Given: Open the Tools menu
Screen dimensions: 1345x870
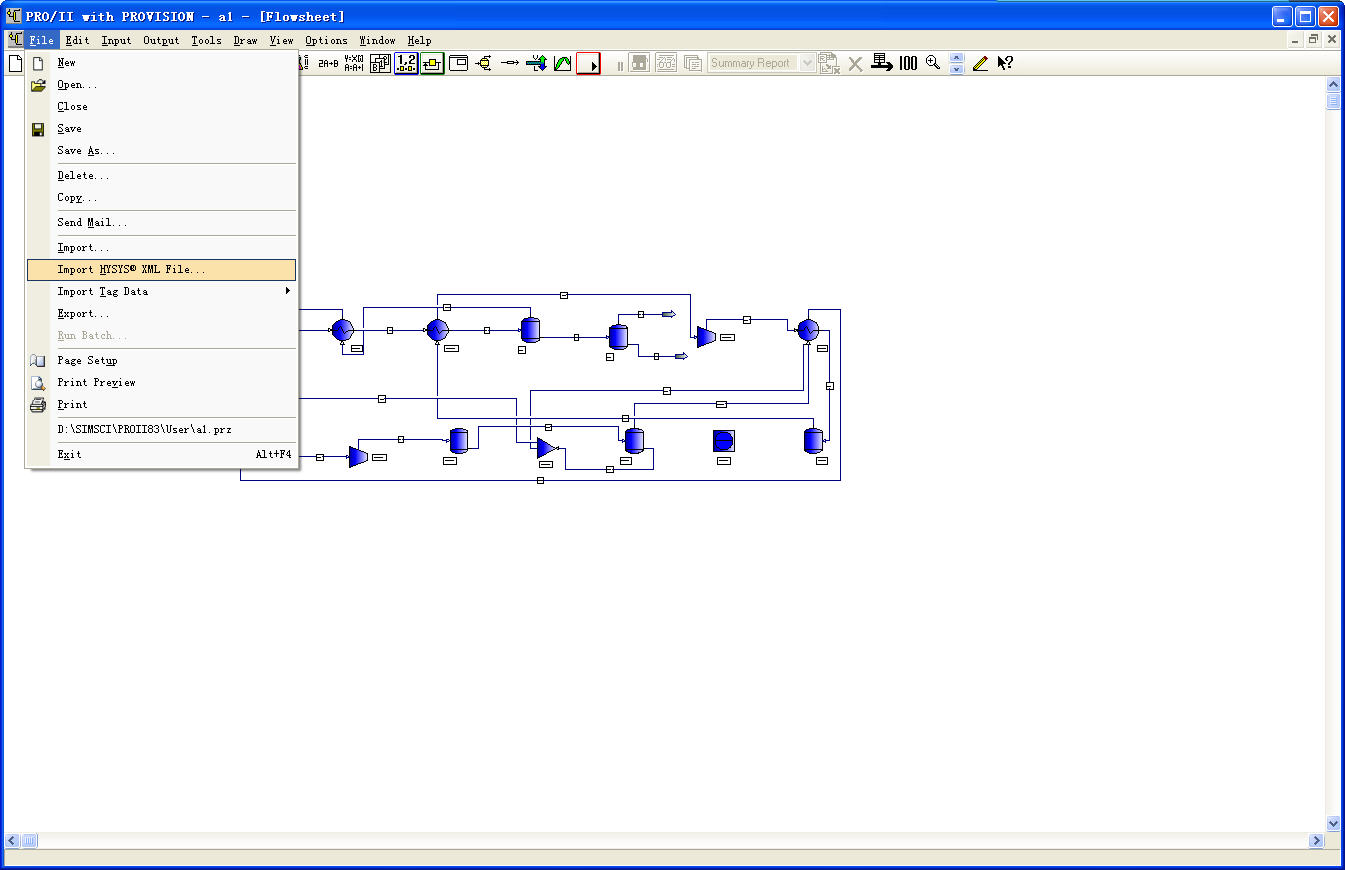Looking at the screenshot, I should click(x=206, y=41).
